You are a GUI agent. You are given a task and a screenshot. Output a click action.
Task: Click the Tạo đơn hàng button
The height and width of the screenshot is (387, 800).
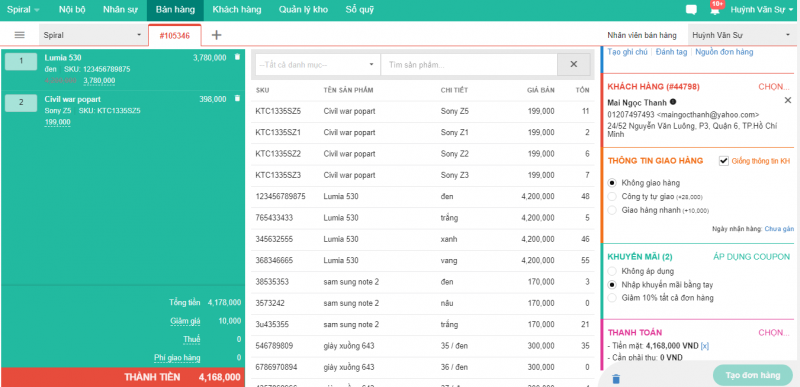(753, 375)
